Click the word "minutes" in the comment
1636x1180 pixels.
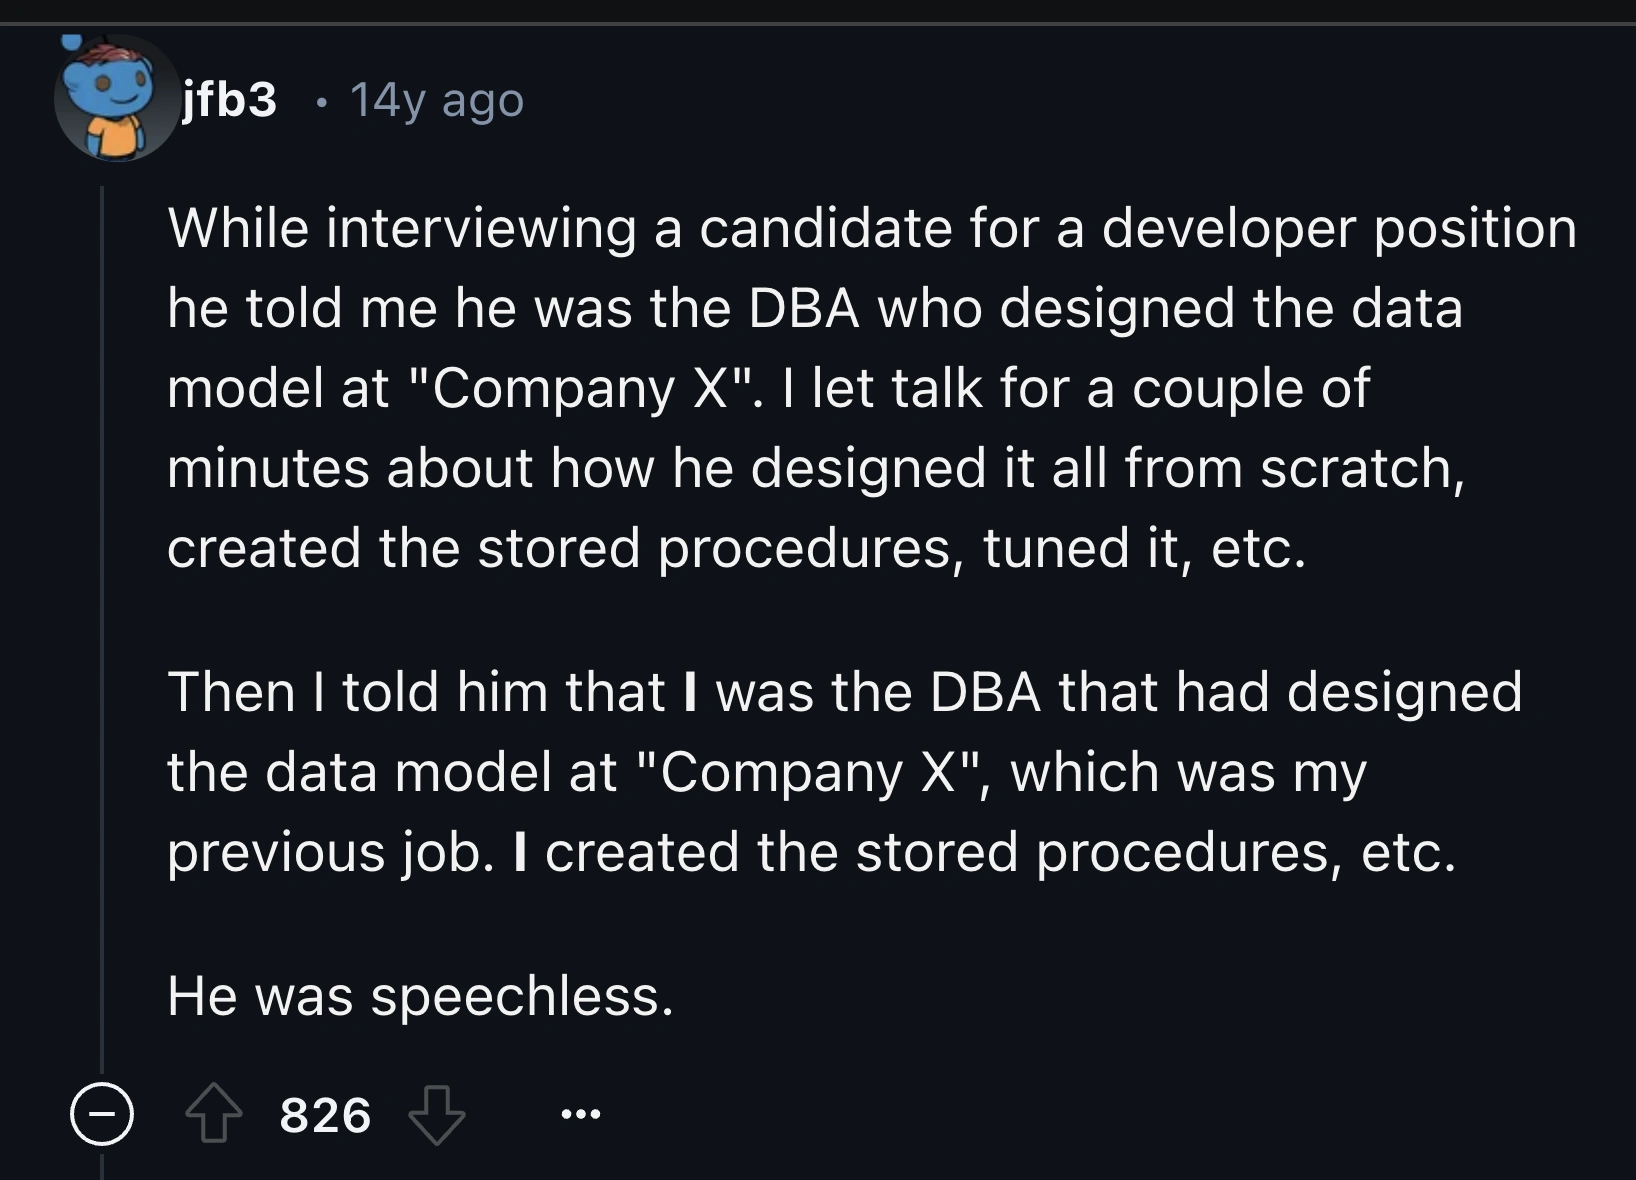click(x=268, y=468)
